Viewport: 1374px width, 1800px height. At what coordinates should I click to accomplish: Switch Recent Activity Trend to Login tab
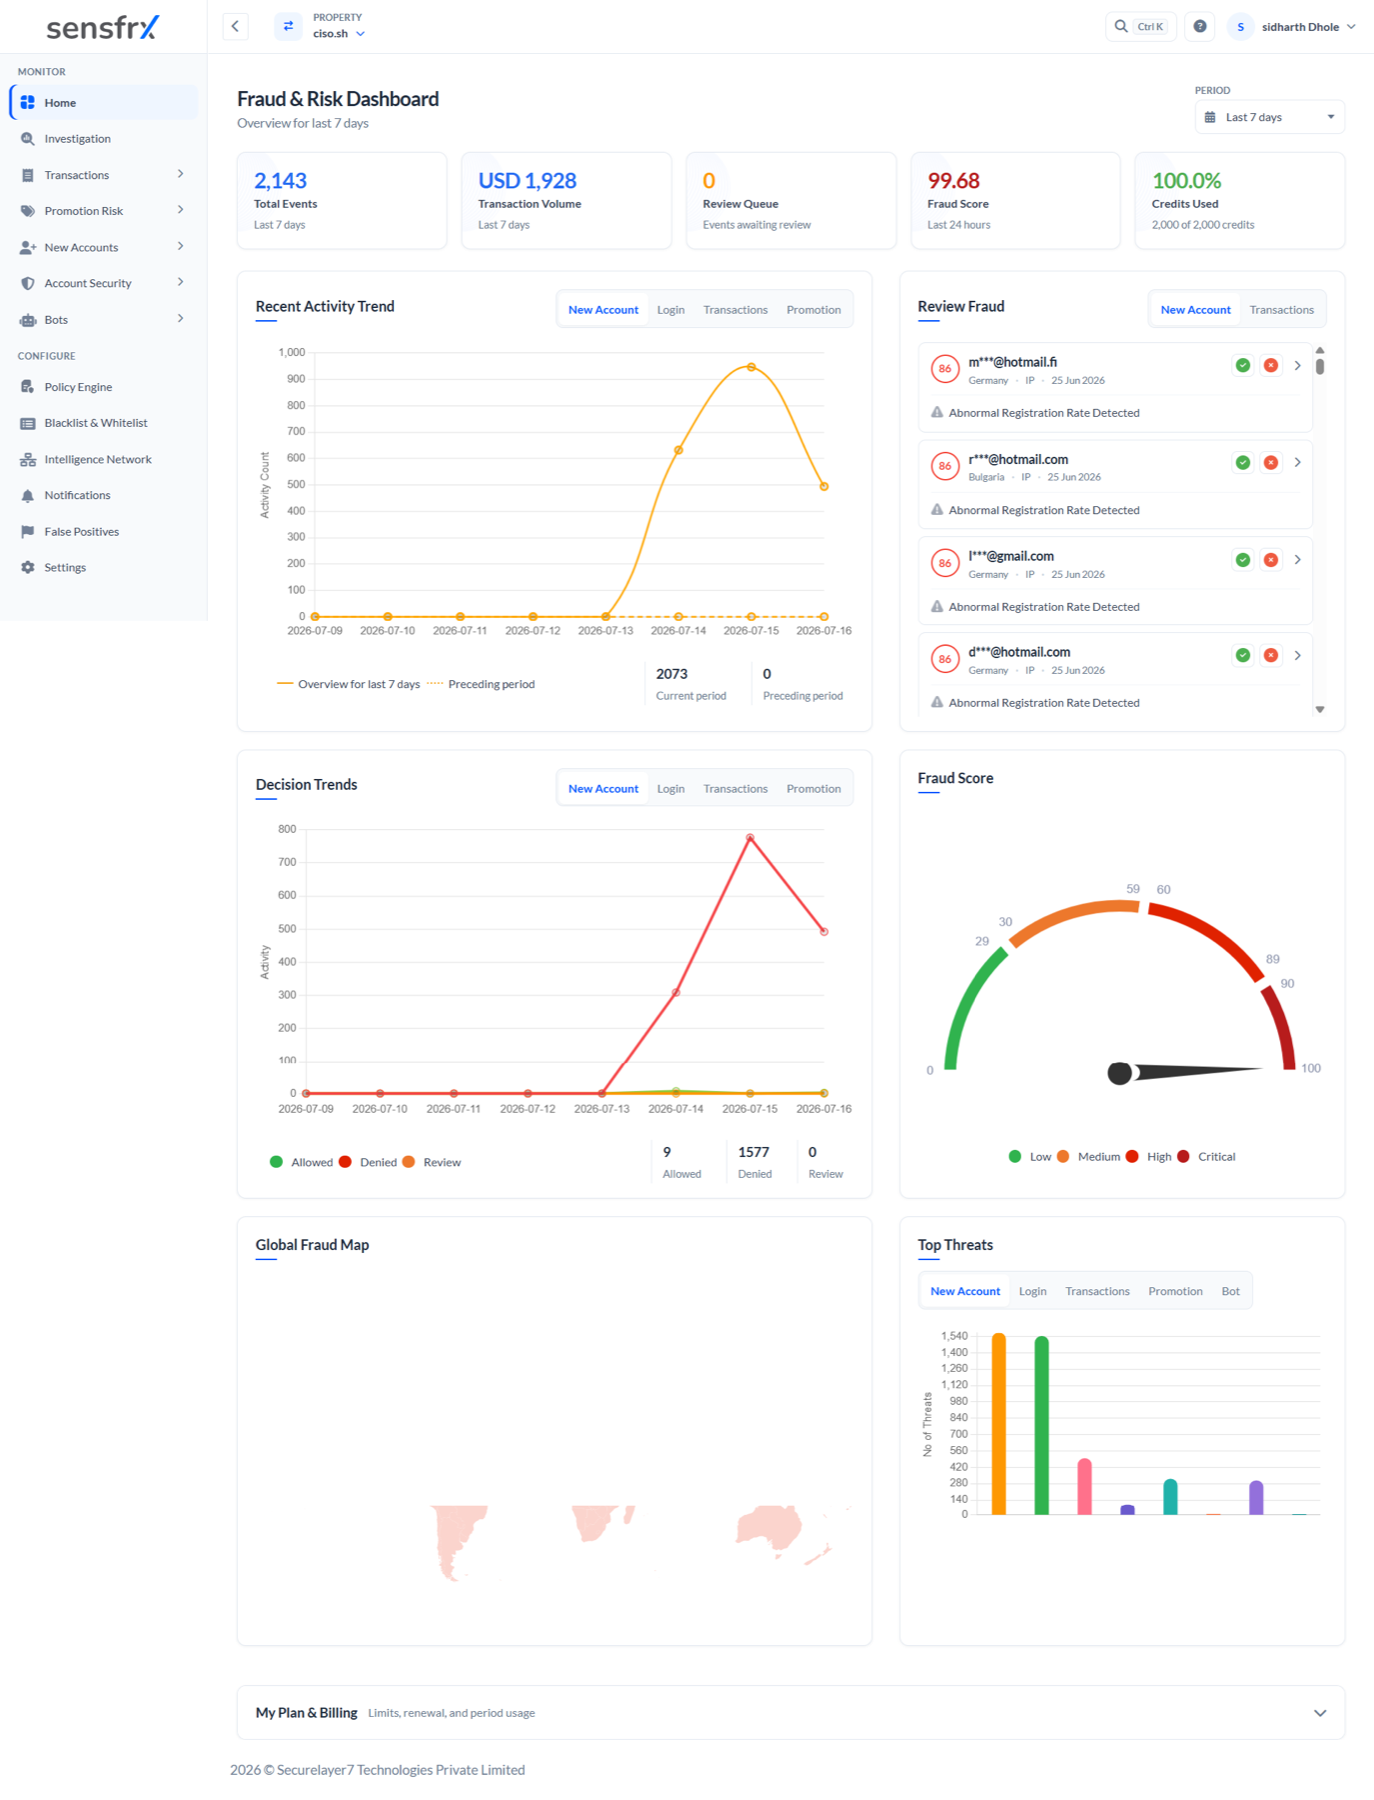click(670, 310)
